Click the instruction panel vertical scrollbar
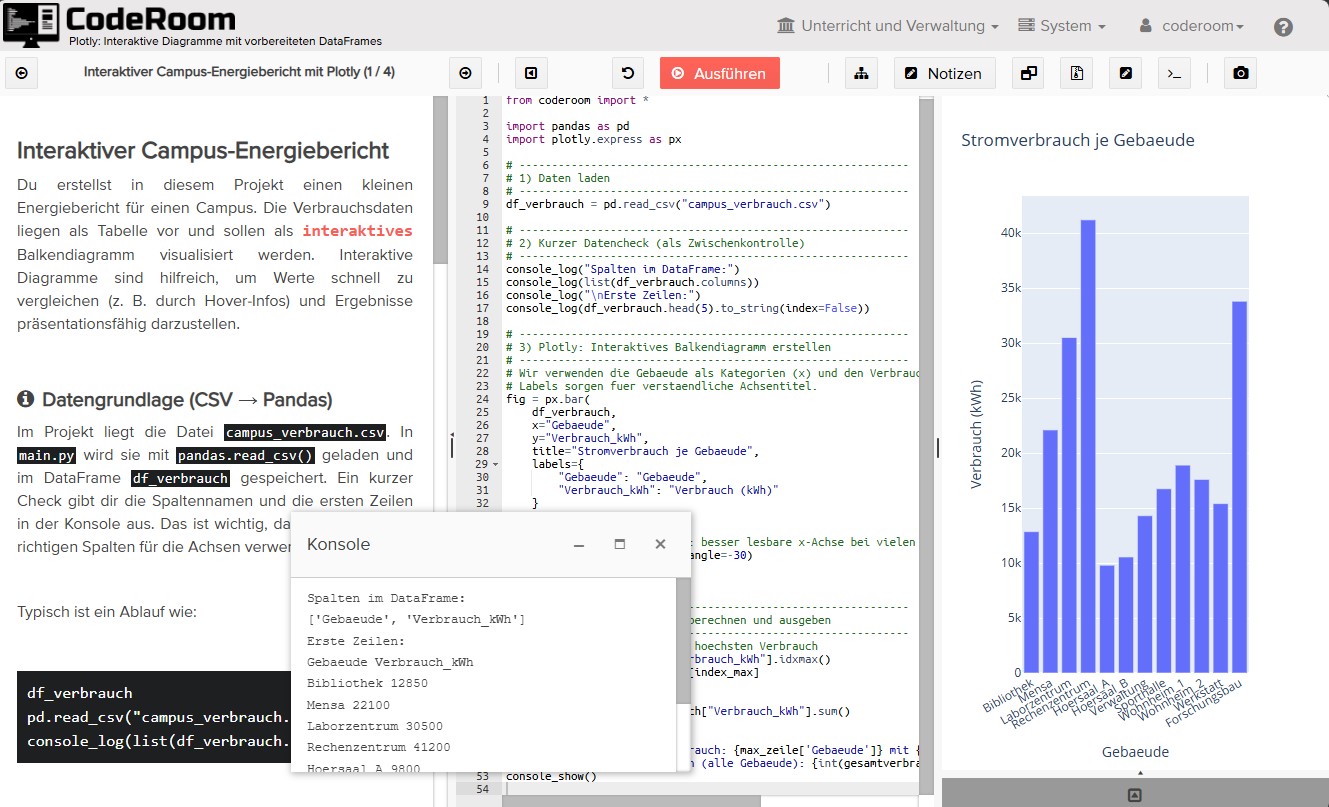This screenshot has width=1329, height=807. [x=440, y=180]
